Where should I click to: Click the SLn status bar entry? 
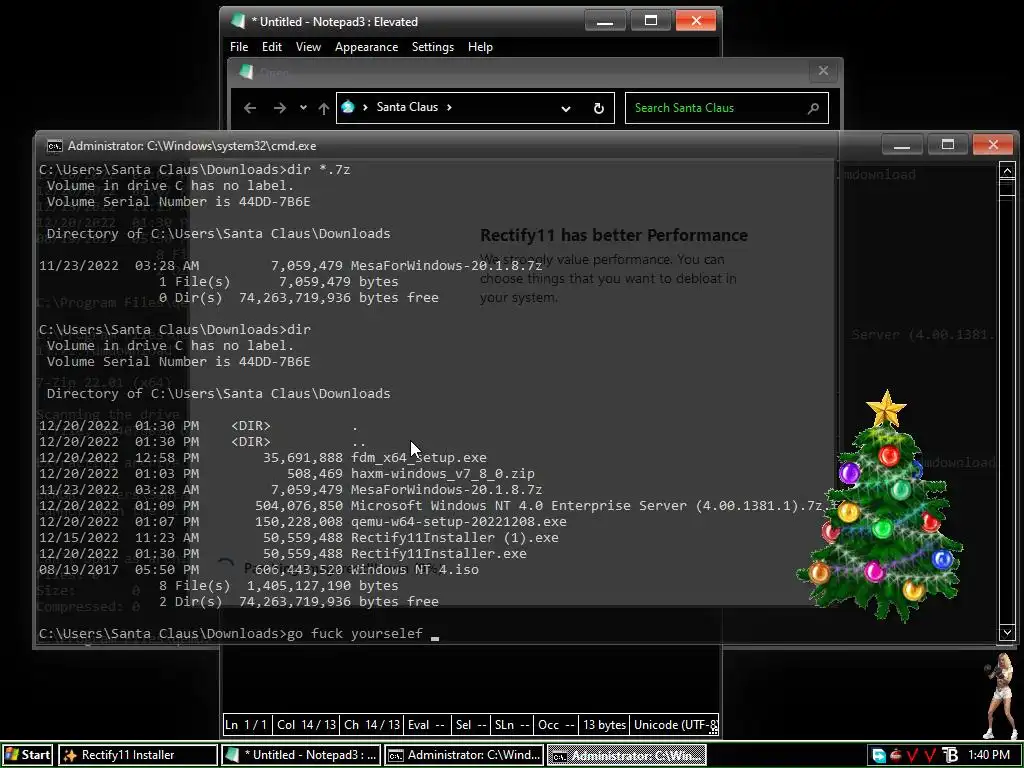511,725
